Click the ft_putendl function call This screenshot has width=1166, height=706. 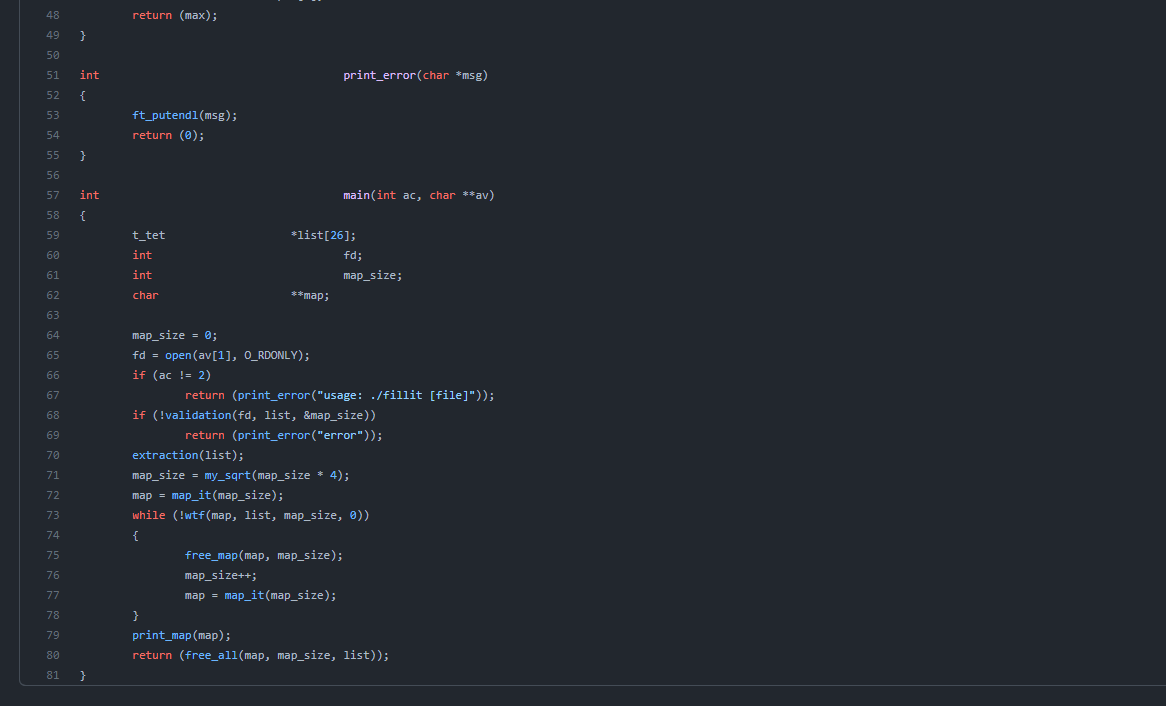click(x=165, y=115)
